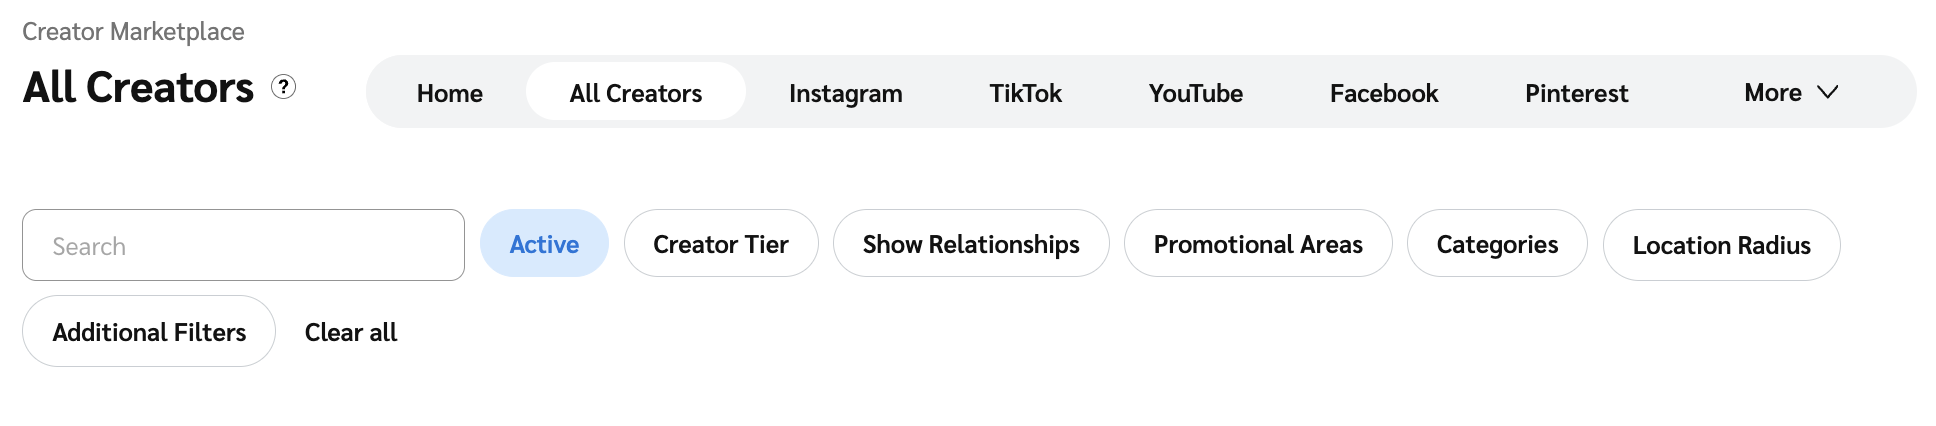Click the More chevron arrow
Image resolution: width=1936 pixels, height=426 pixels.
1828,92
